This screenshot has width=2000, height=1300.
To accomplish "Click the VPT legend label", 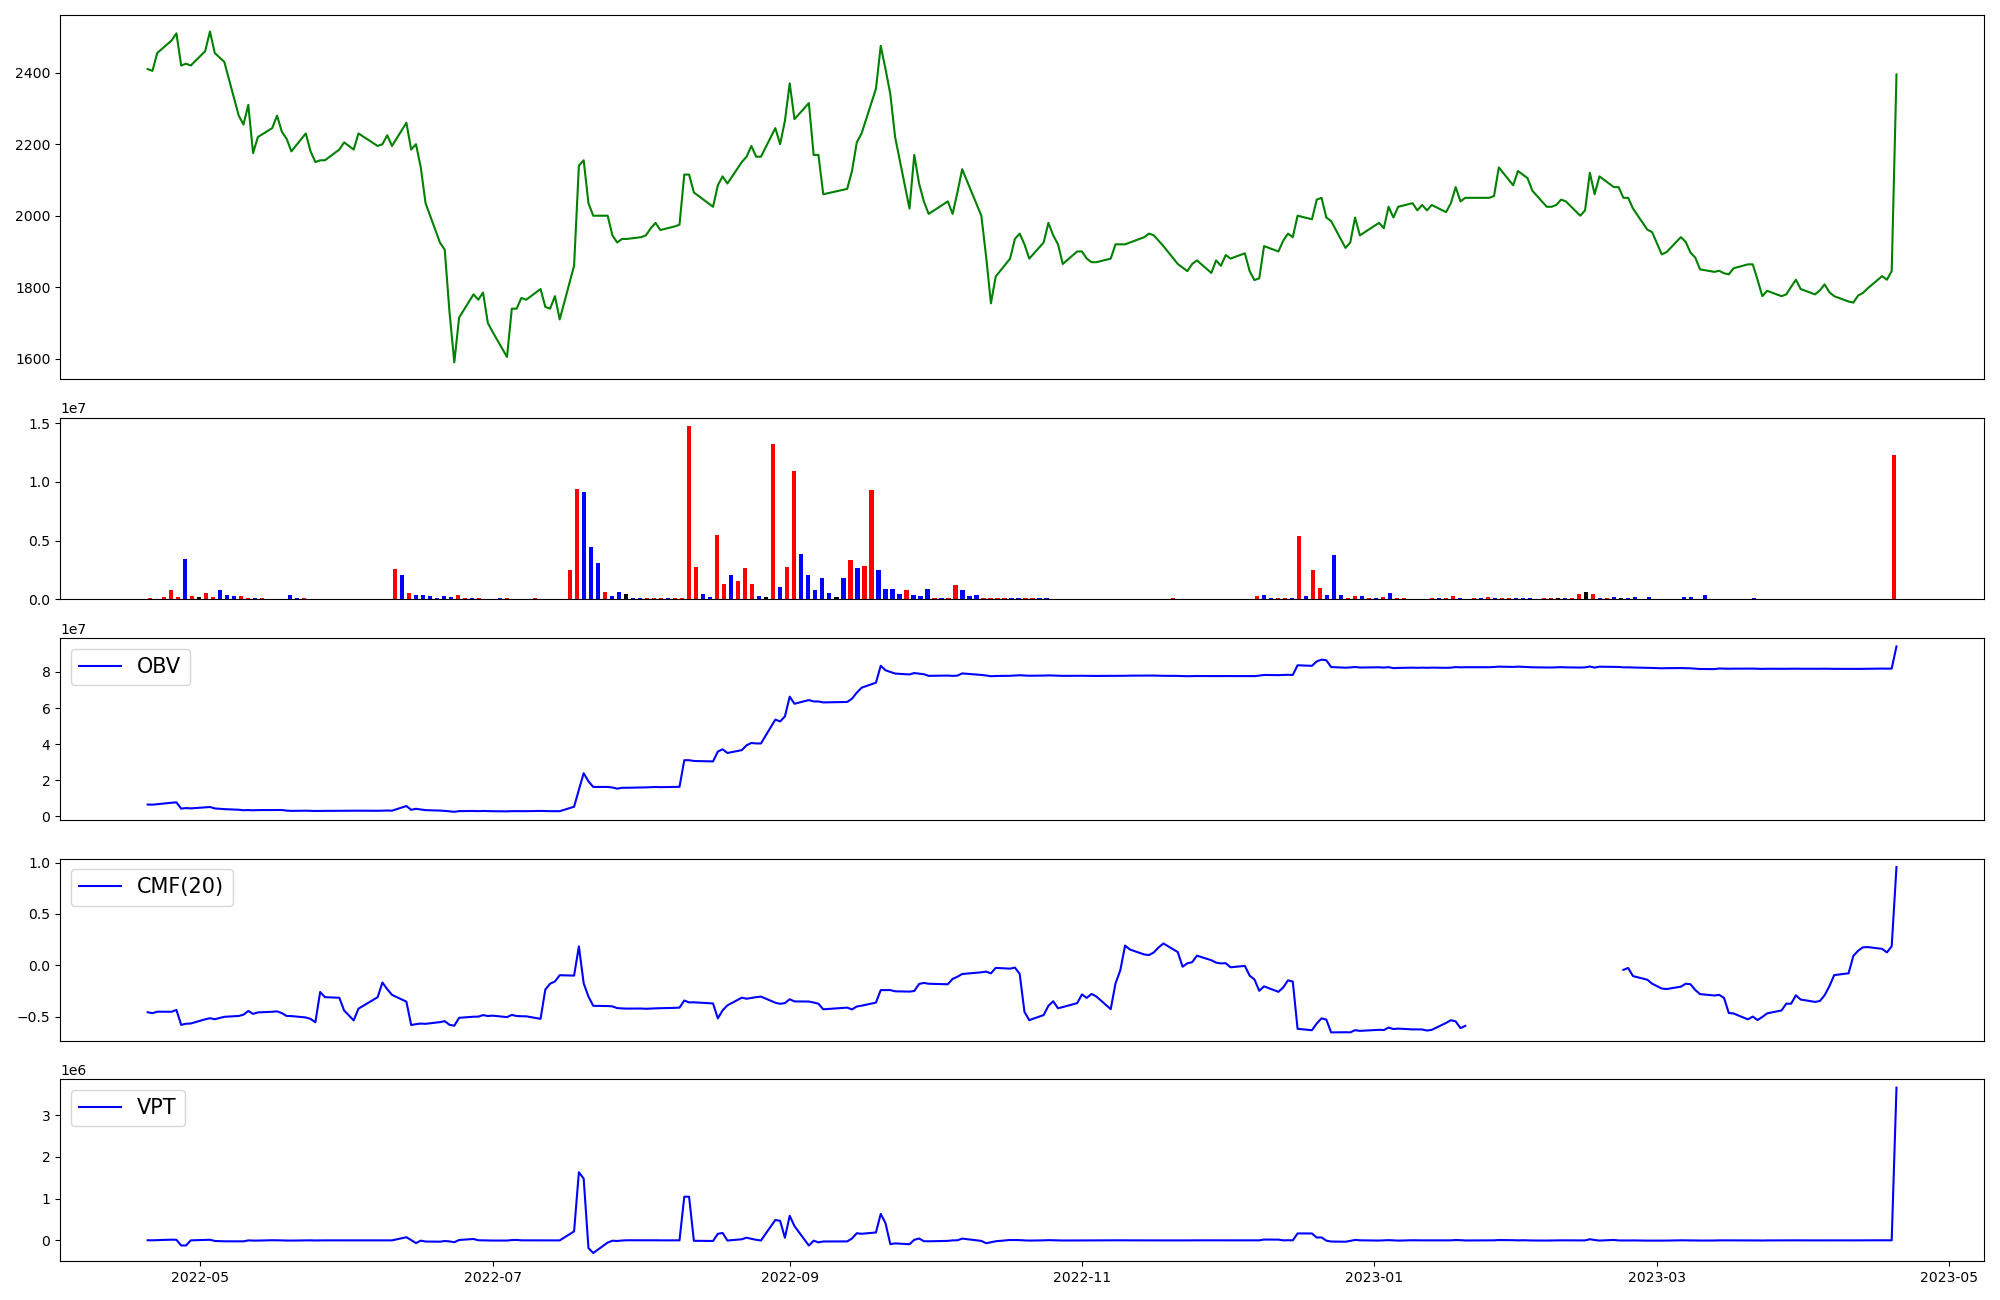I will [x=156, y=1107].
